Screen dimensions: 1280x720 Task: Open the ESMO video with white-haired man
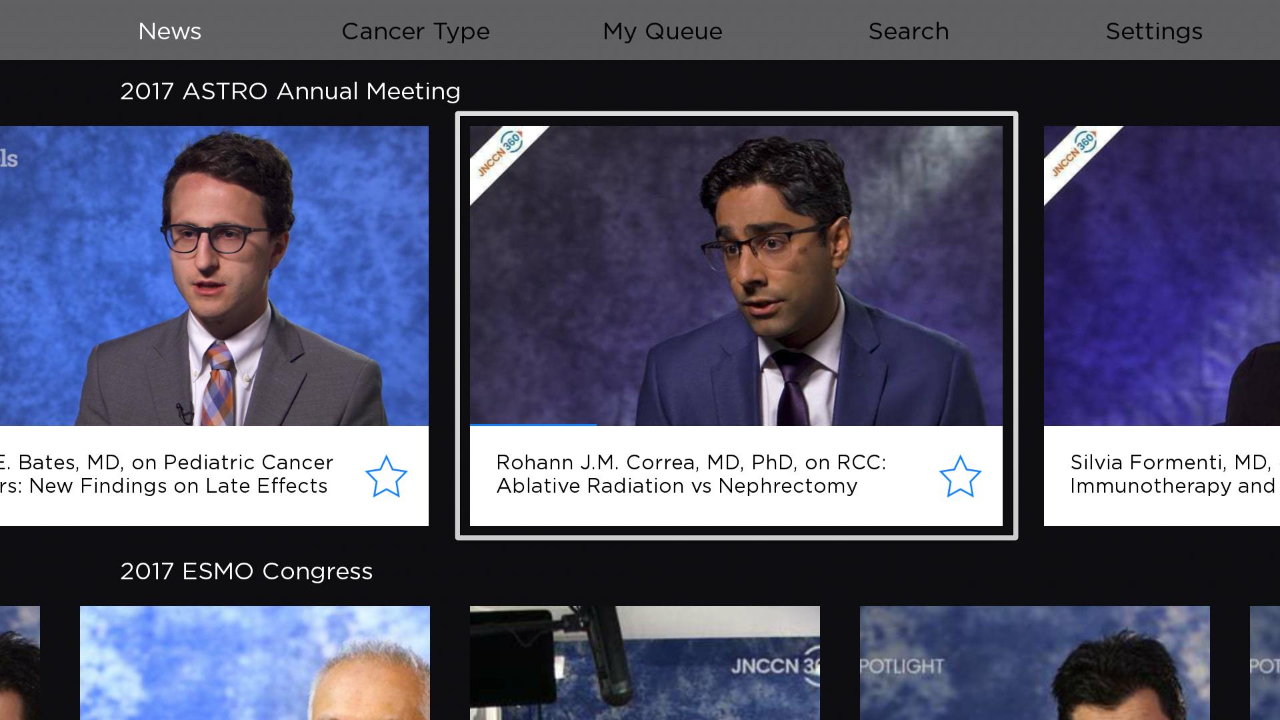point(255,663)
